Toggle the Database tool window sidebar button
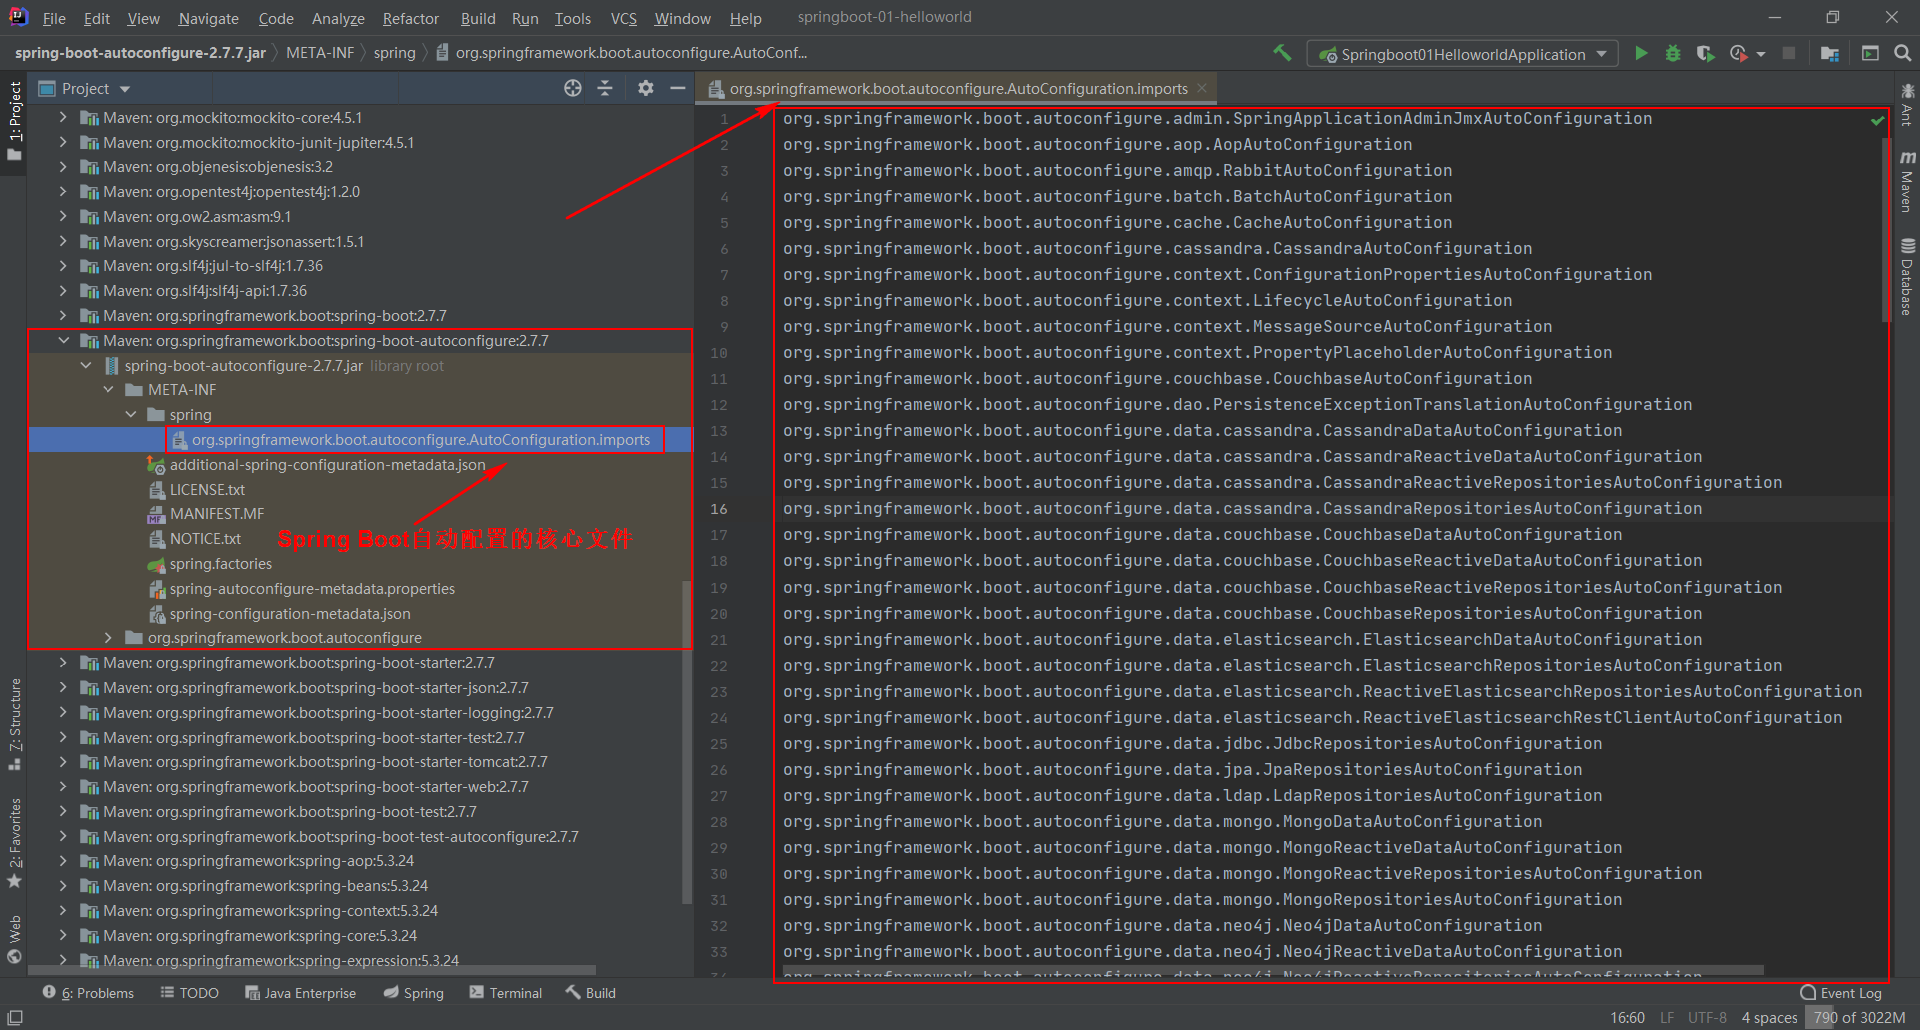This screenshot has height=1030, width=1920. pos(1907,277)
